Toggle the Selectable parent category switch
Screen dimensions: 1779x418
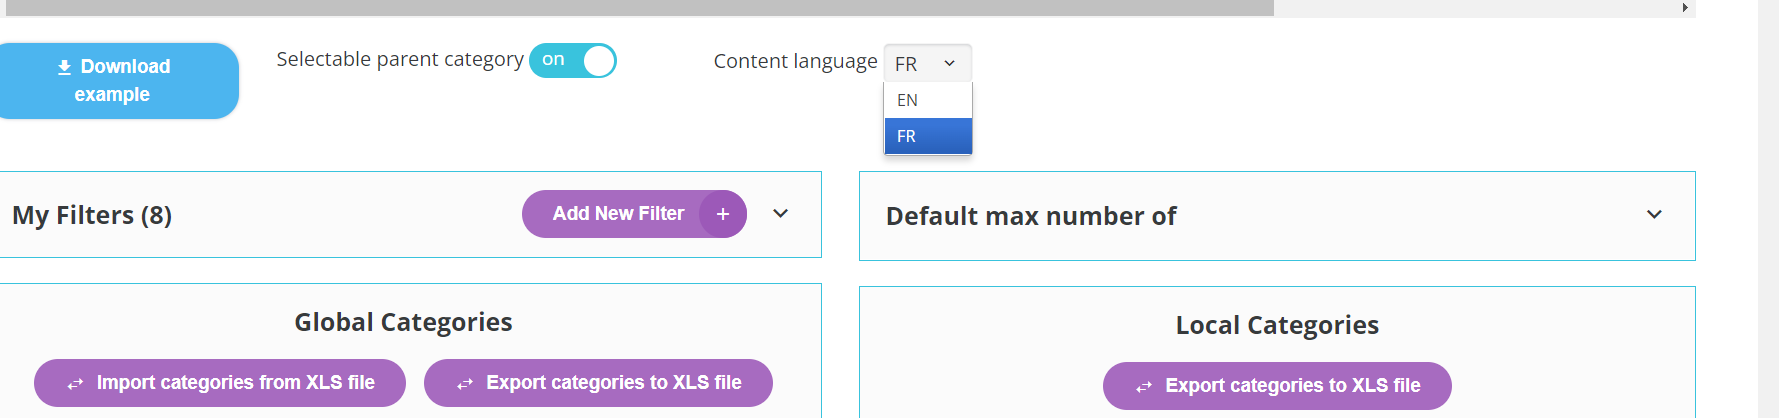click(x=572, y=61)
